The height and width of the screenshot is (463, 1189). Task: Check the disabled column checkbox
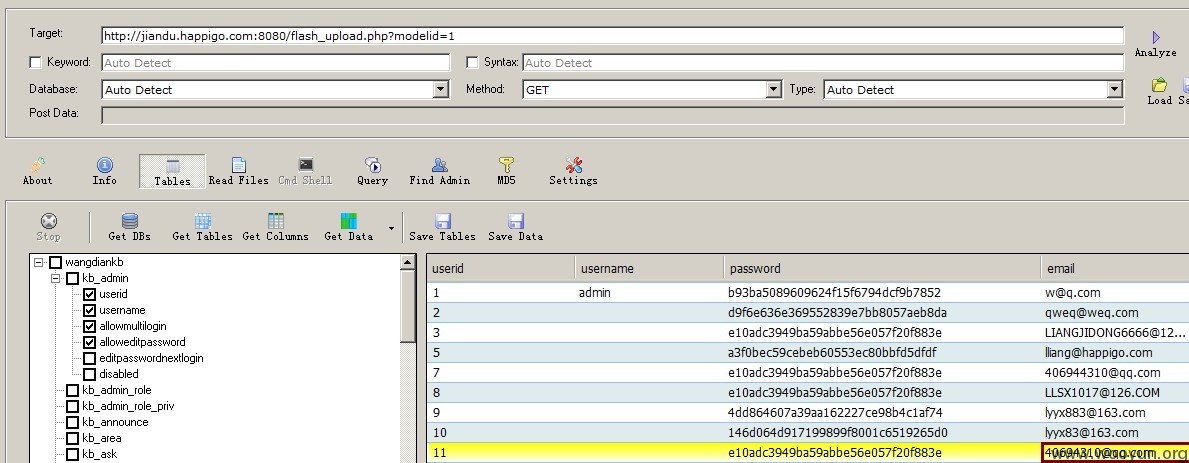[89, 374]
